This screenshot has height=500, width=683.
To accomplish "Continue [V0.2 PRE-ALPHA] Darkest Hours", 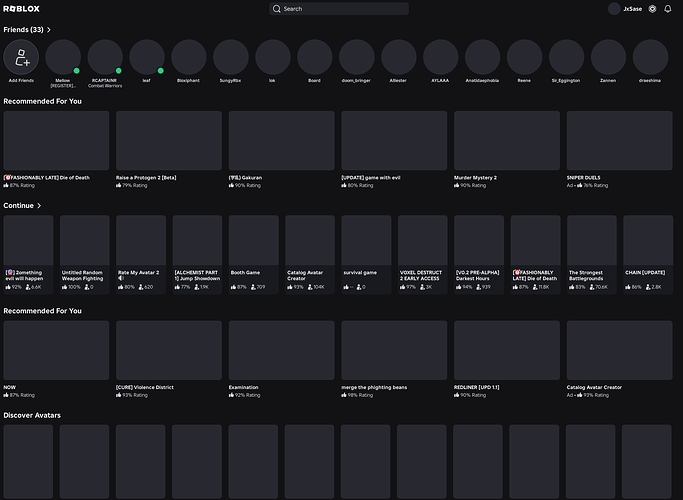I will point(479,254).
